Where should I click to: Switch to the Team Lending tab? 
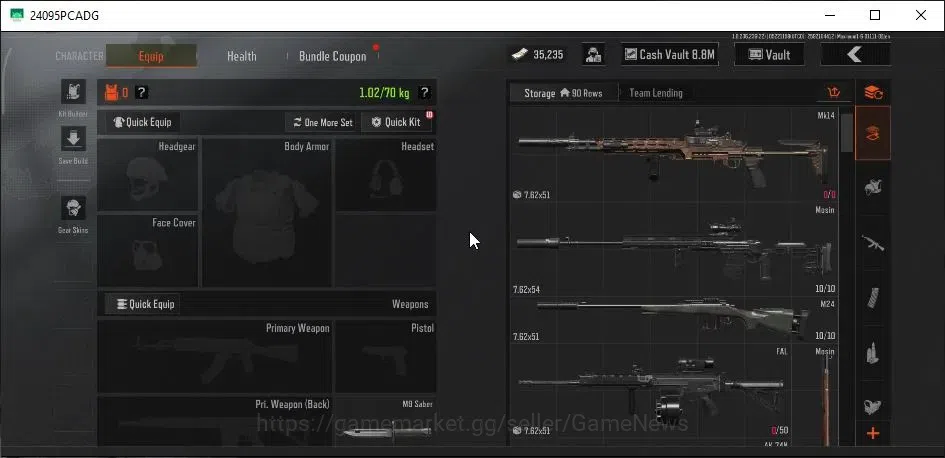coord(656,93)
